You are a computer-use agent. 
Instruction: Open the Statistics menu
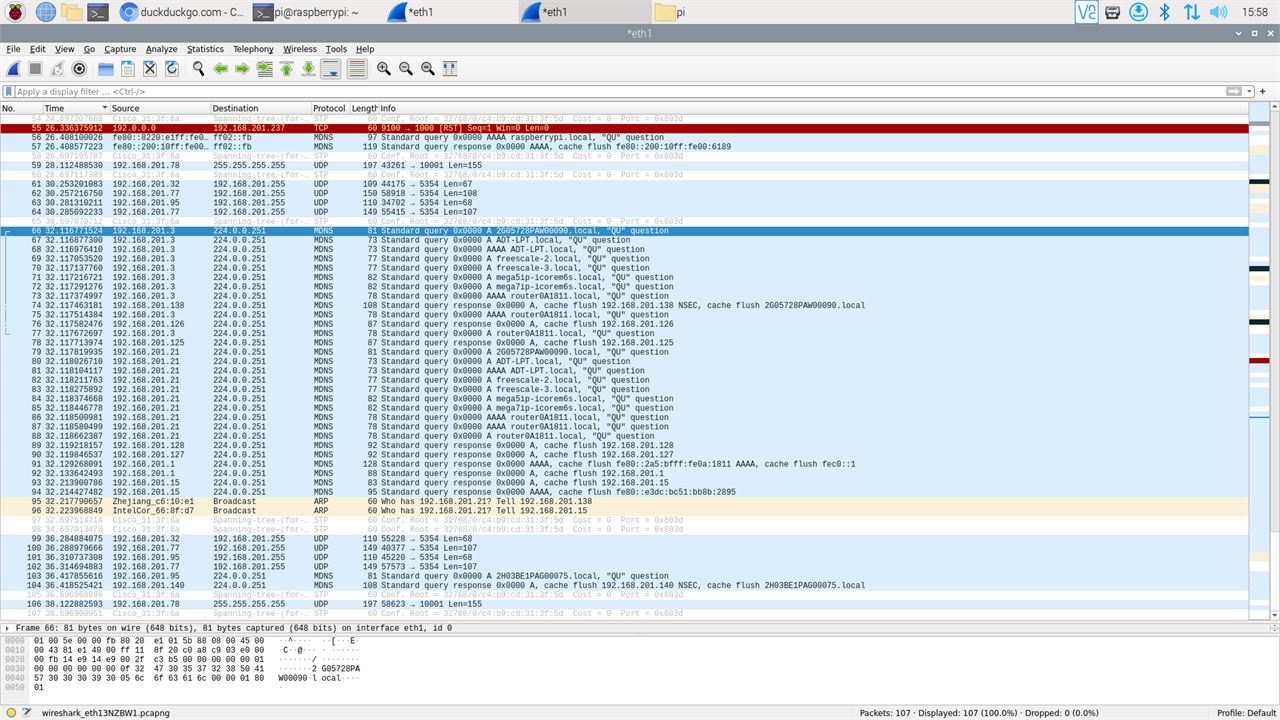[205, 49]
